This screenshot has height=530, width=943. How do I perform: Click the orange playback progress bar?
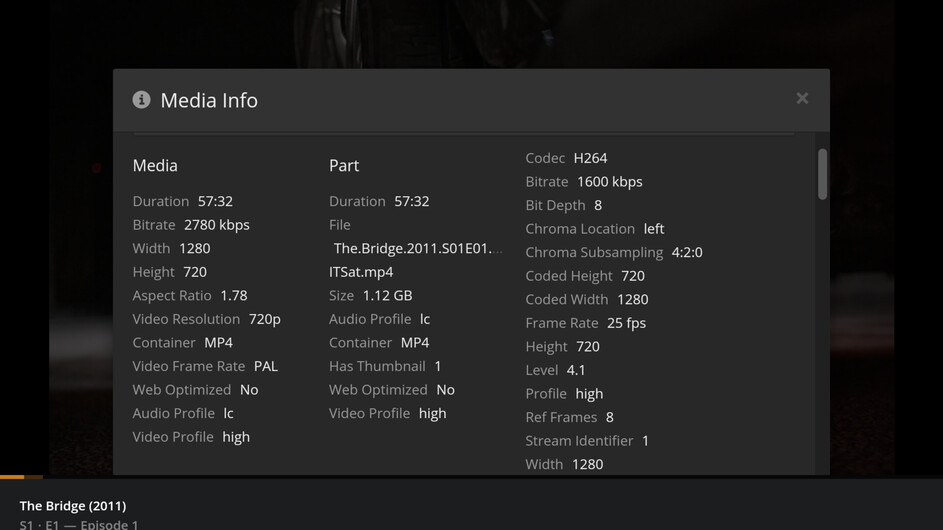(x=20, y=477)
